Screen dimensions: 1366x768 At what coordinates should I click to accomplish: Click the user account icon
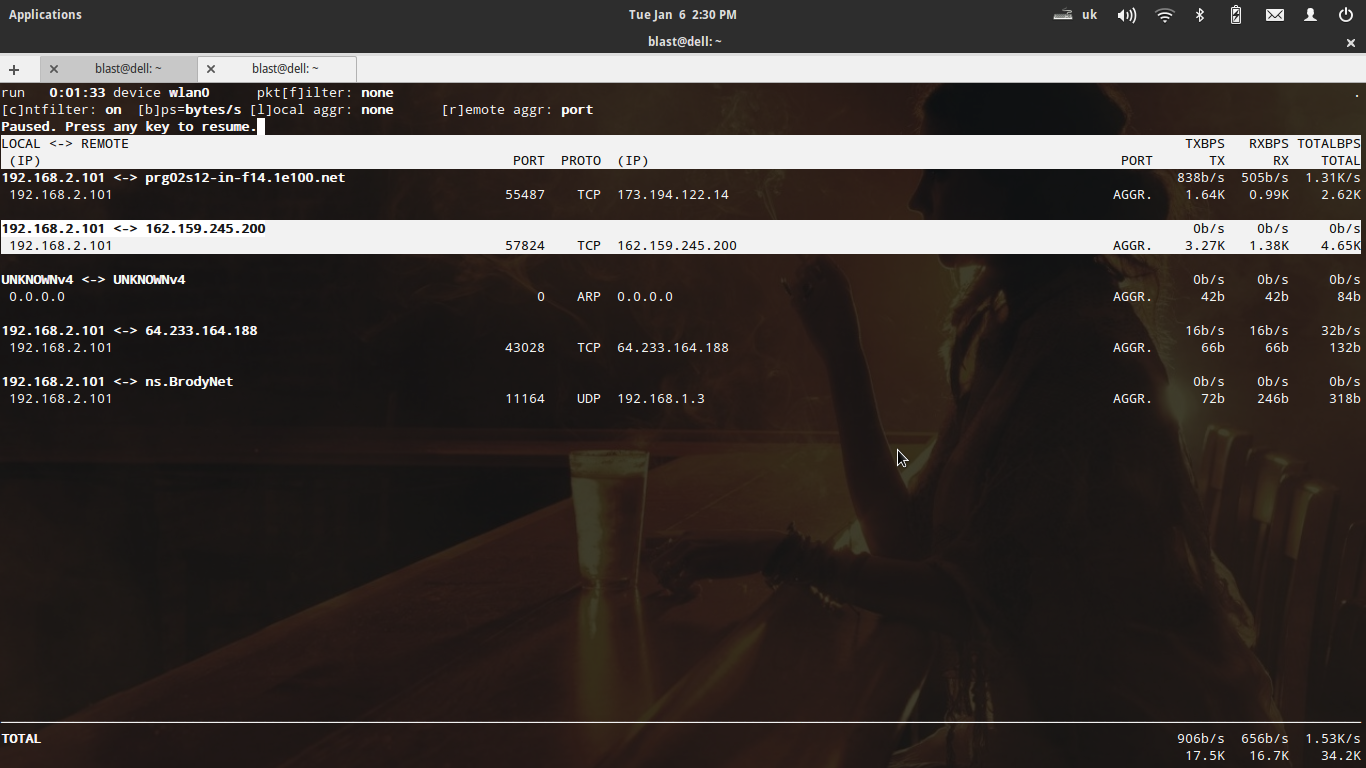click(1310, 15)
